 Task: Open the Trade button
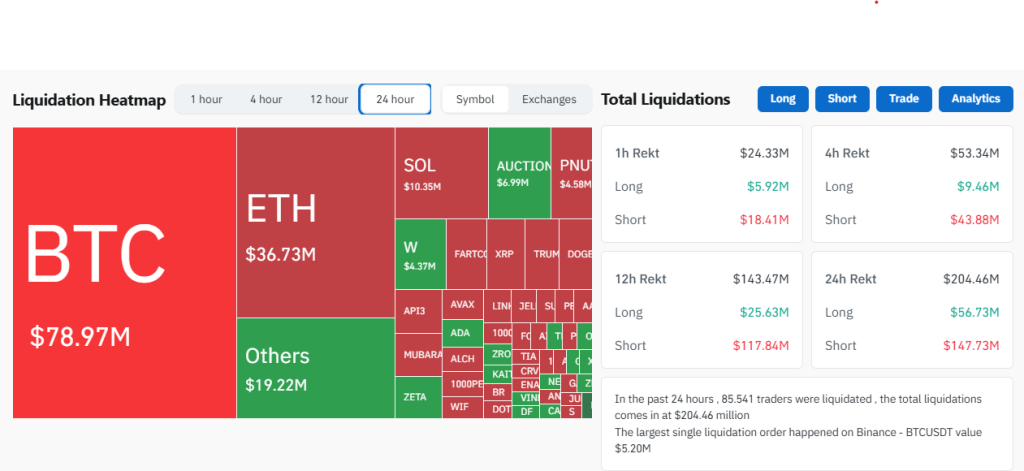(904, 99)
